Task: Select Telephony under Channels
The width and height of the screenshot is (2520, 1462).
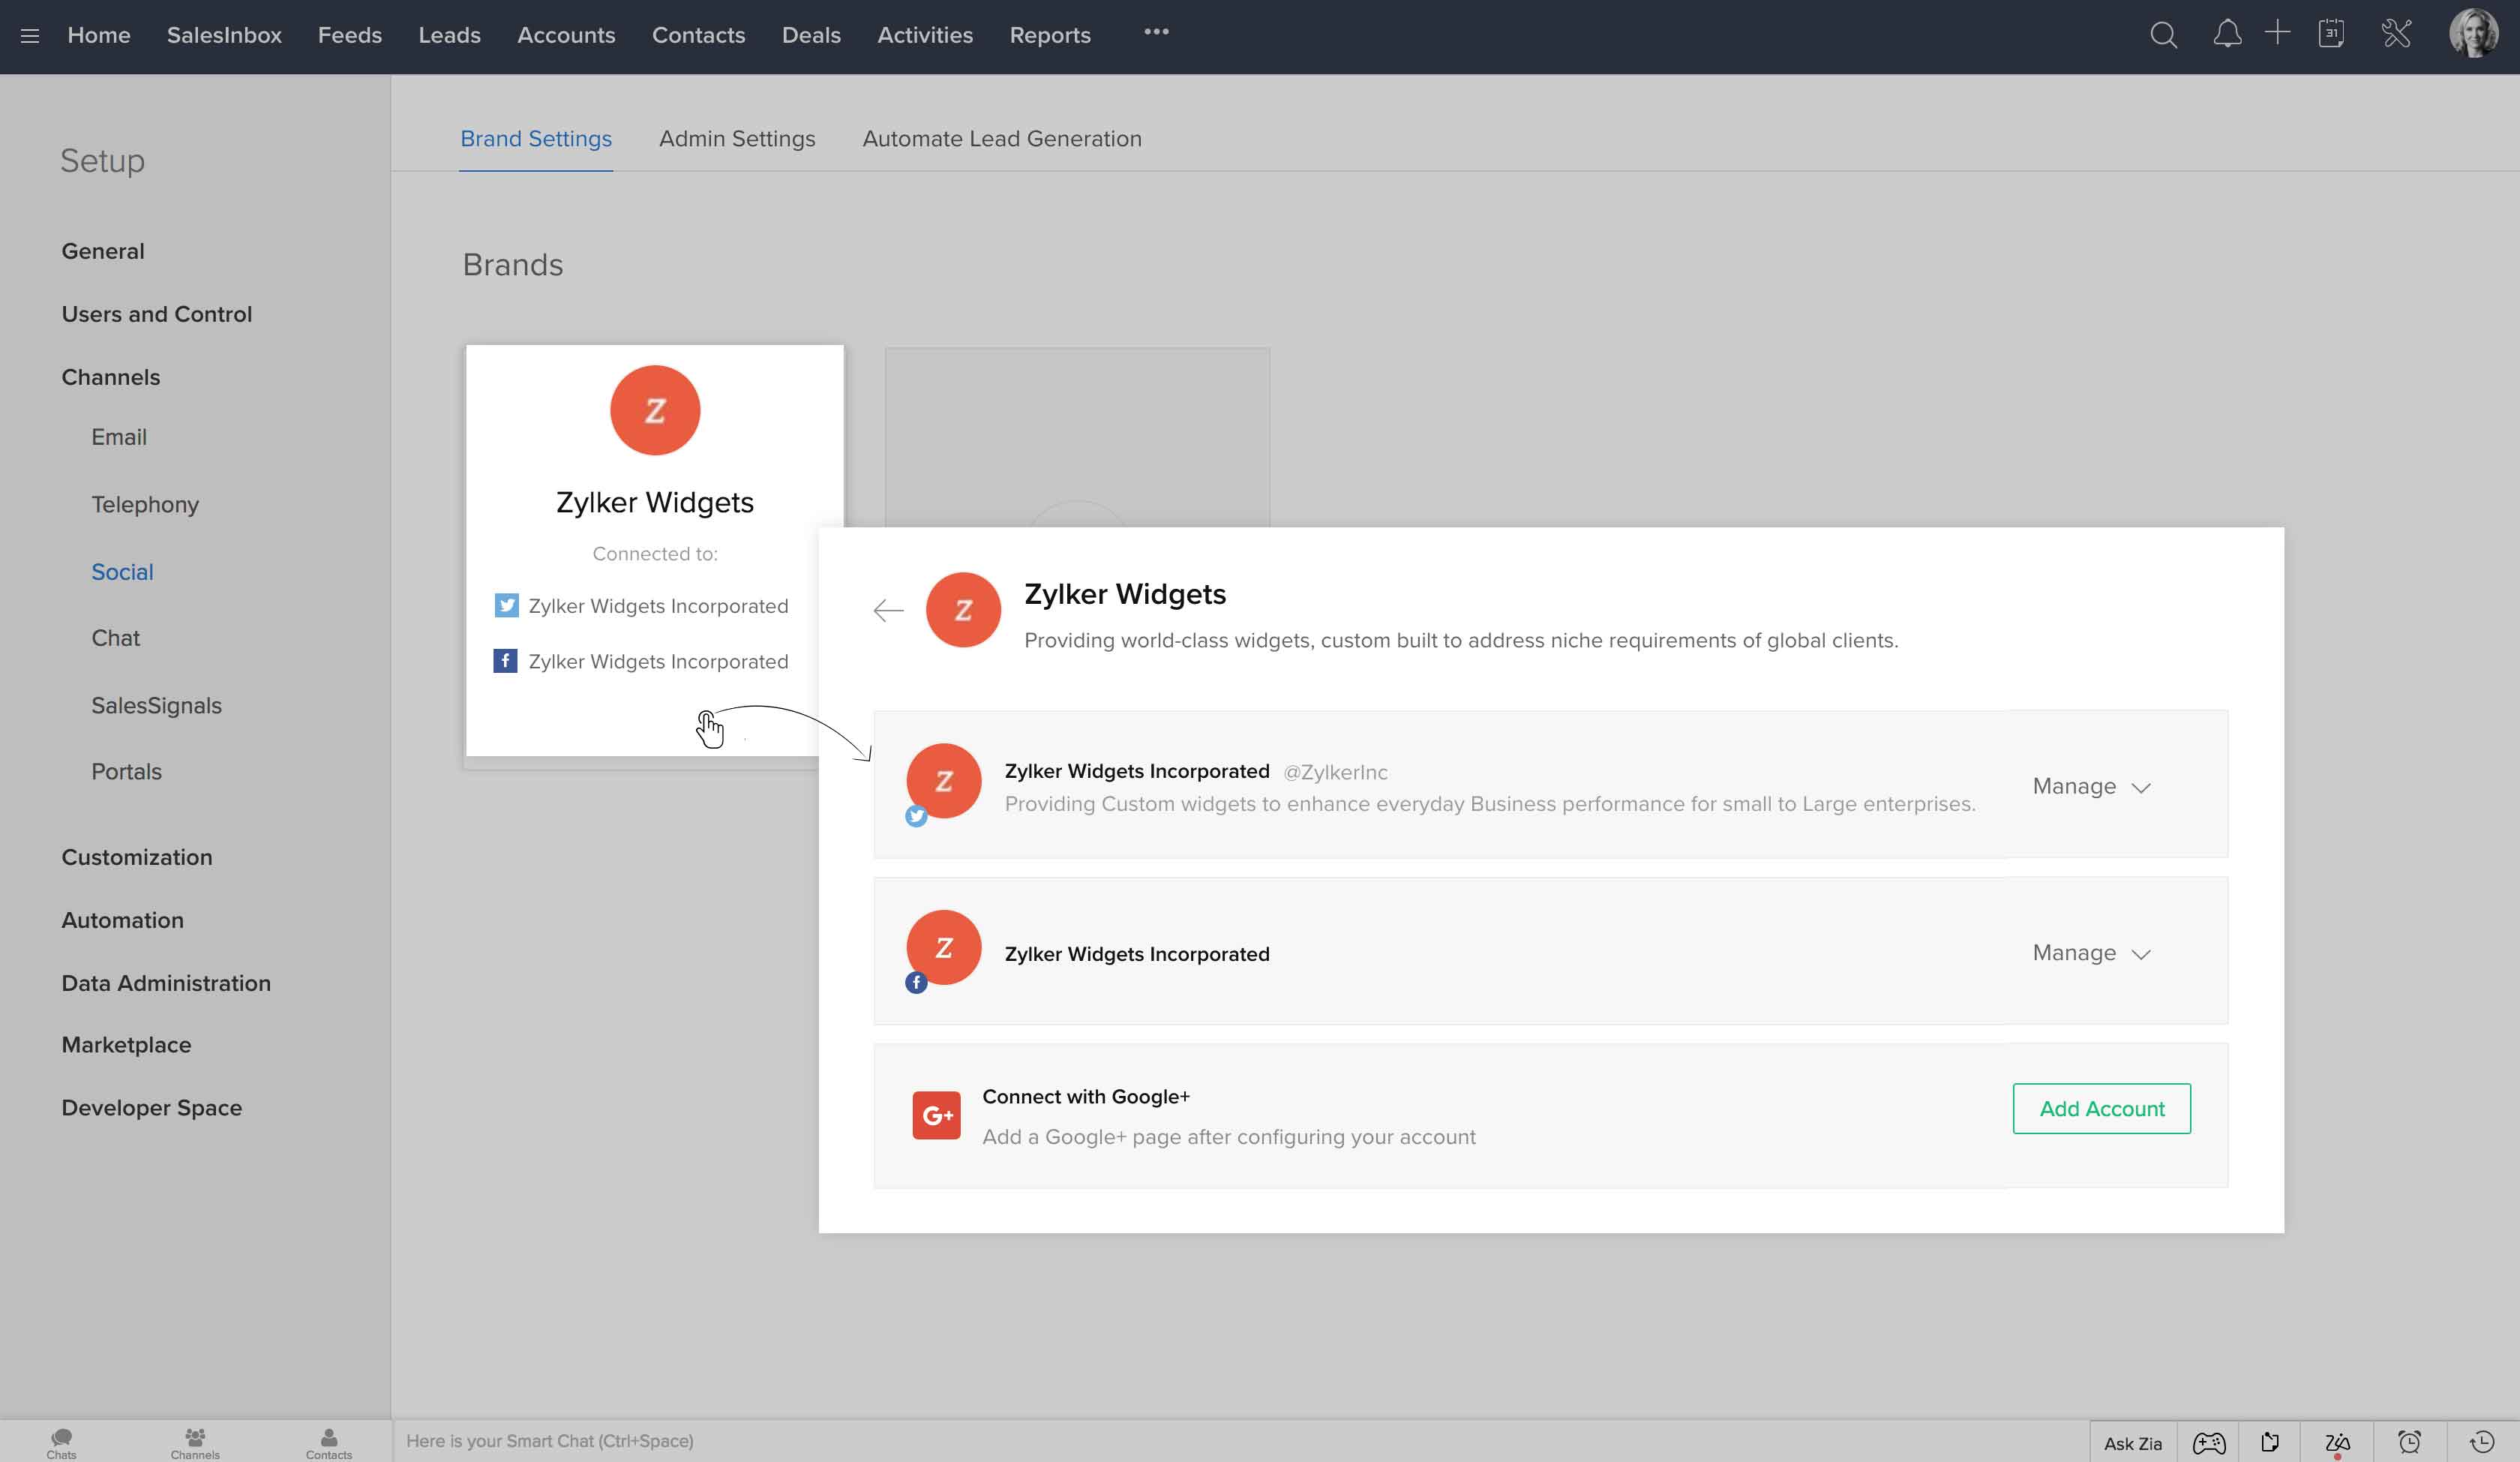Action: 145,504
